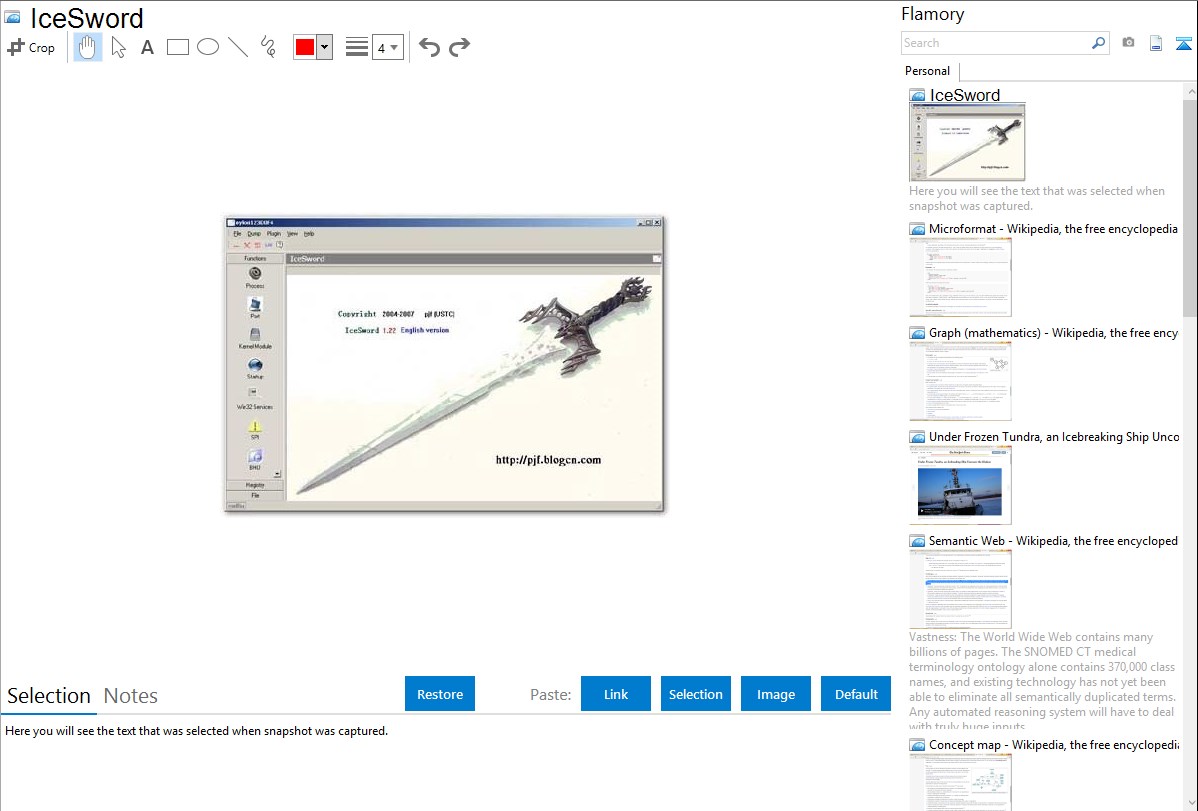Click the icon beside Semantic Web title
This screenshot has height=811, width=1198.
point(917,541)
